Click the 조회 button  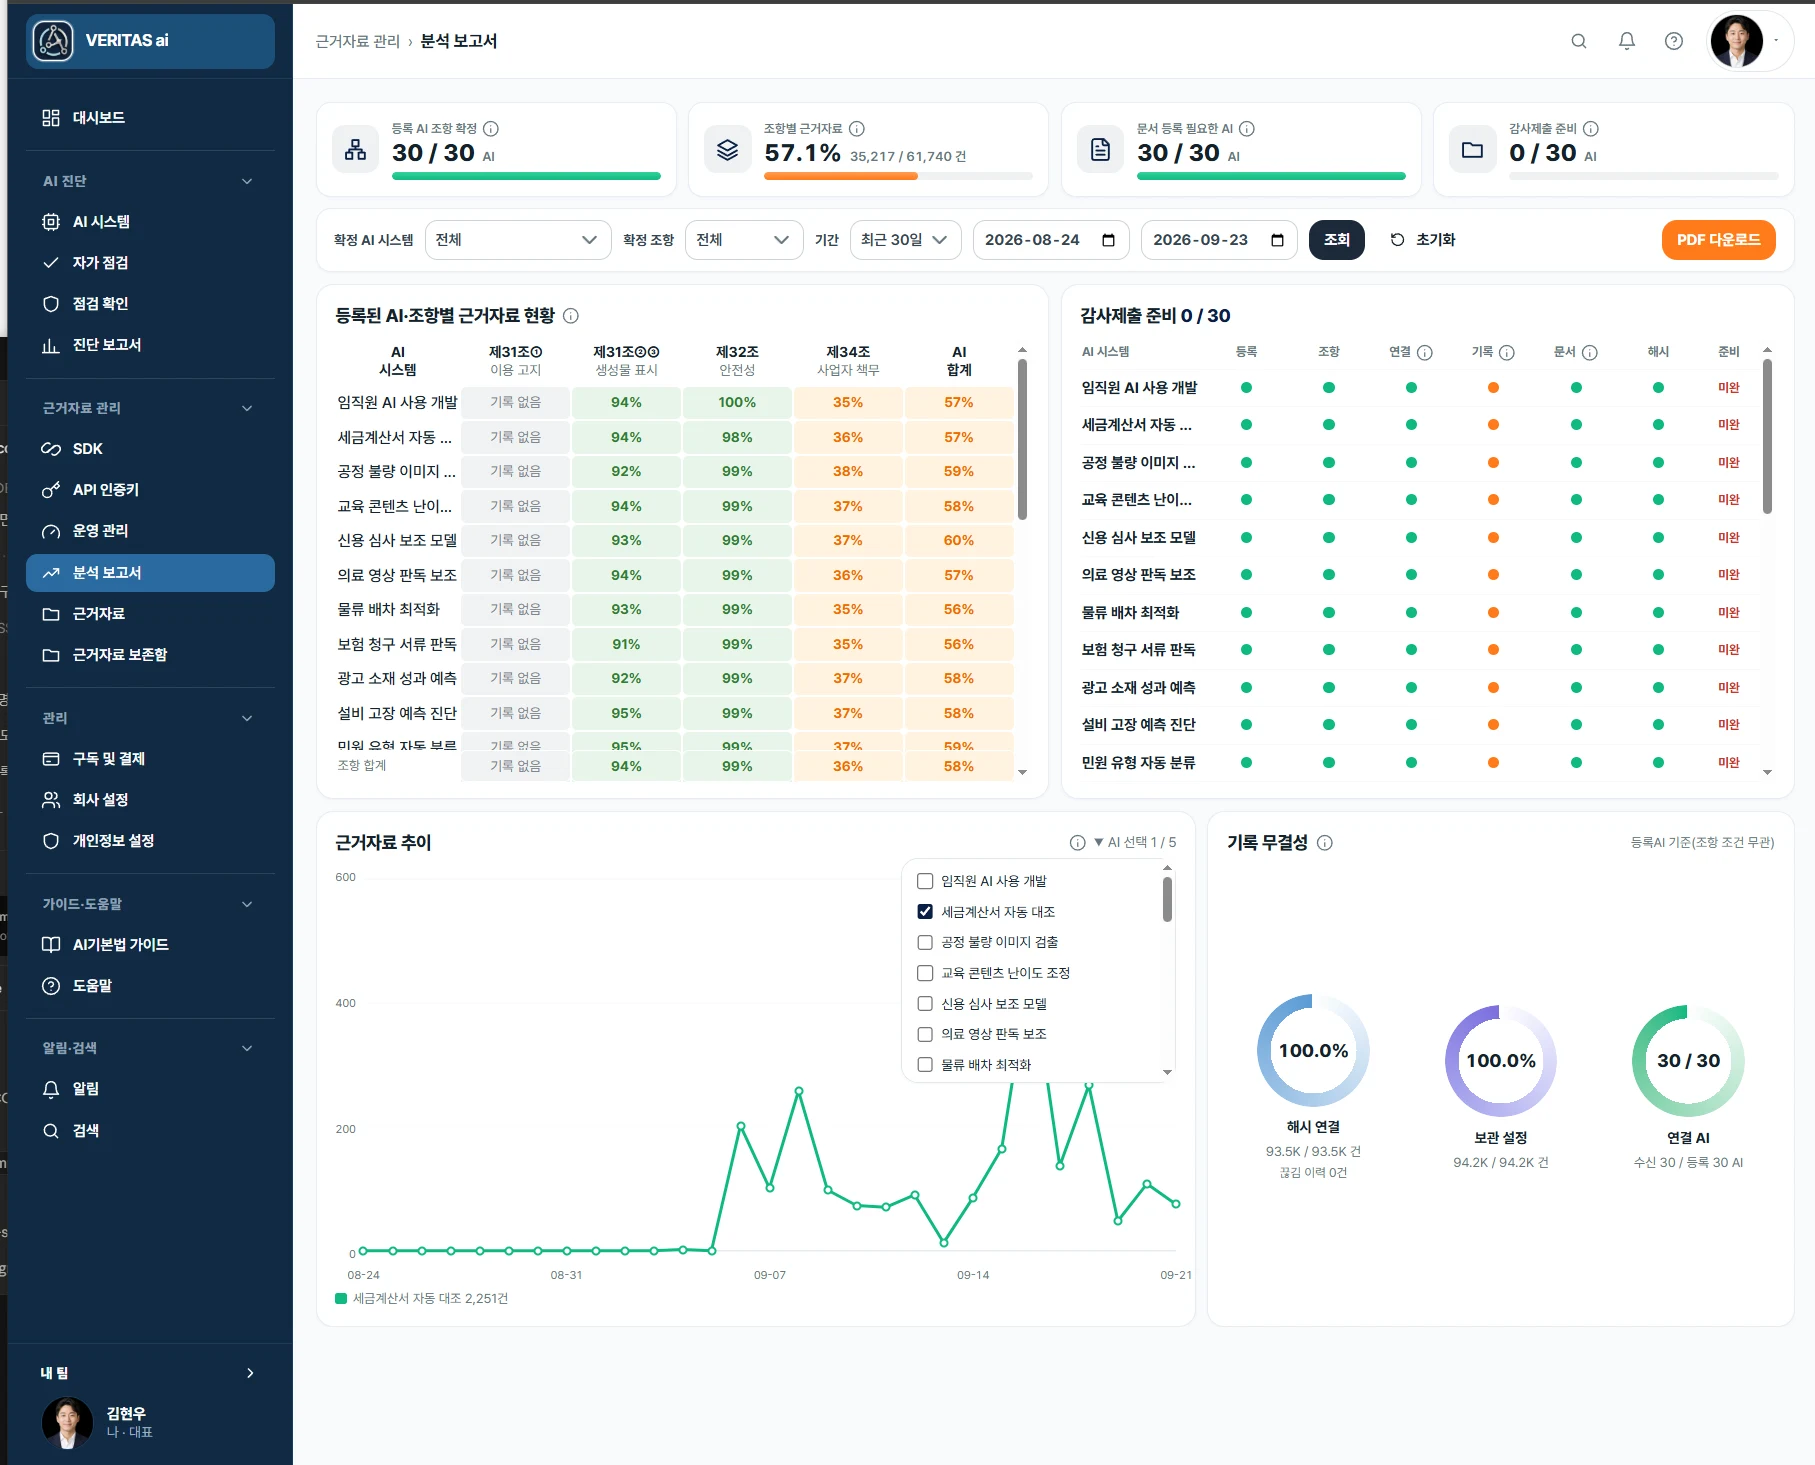tap(1336, 240)
